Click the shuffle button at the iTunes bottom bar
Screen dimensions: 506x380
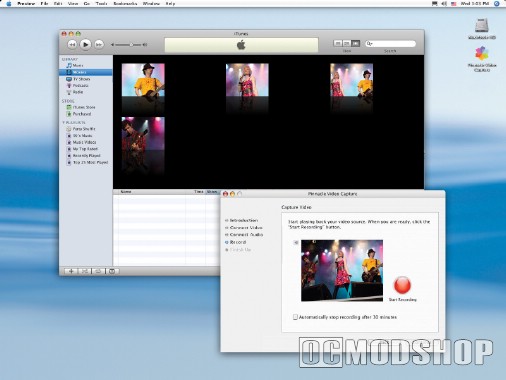click(x=85, y=271)
